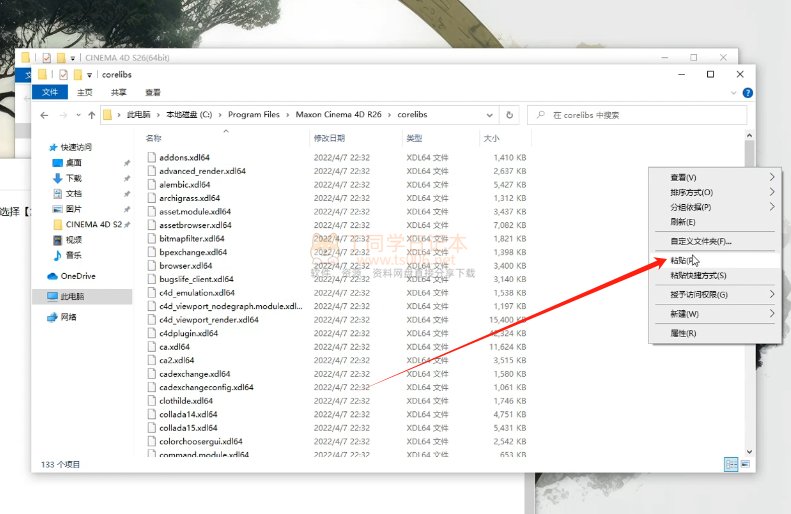Click the Back navigation arrow
Screen dimensions: 791x514
pyautogui.click(x=44, y=115)
